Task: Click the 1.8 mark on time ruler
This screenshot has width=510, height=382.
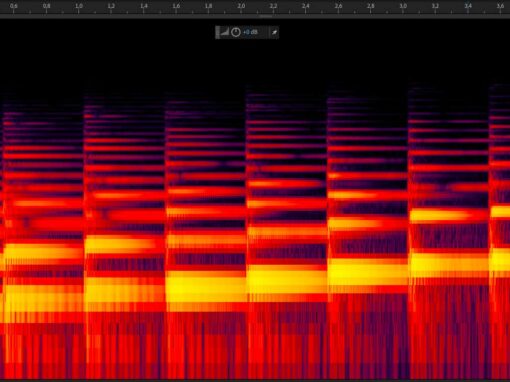Action: pyautogui.click(x=209, y=6)
